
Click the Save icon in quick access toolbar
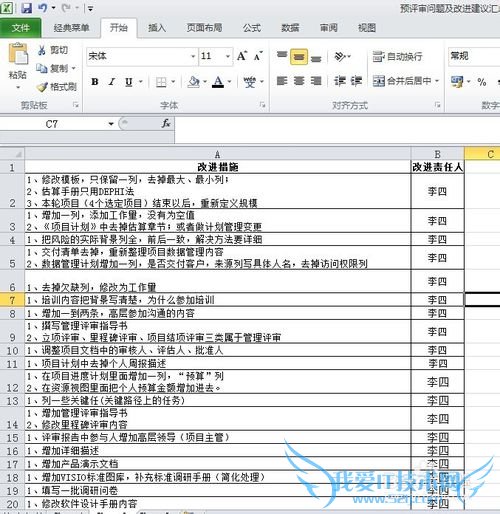point(27,8)
